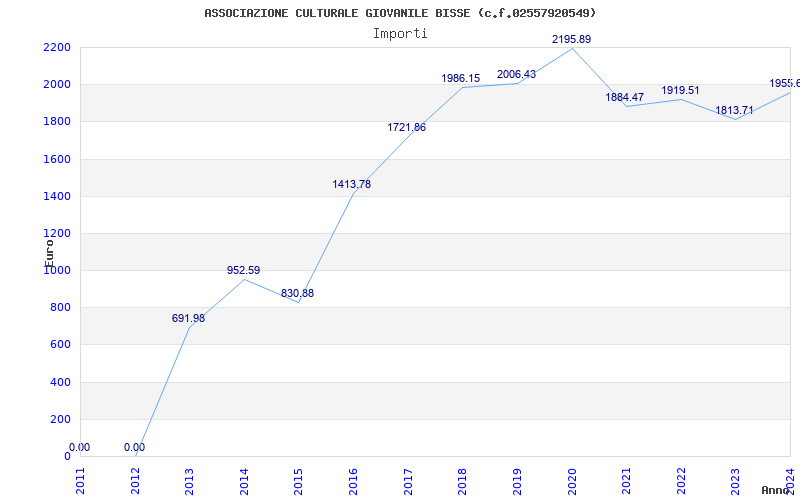The image size is (800, 500).
Task: Click the Importi subtitle
Action: pos(400,34)
